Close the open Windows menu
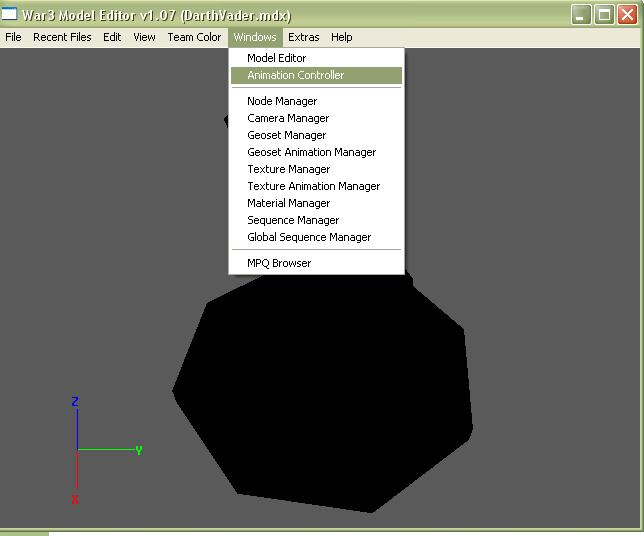The width and height of the screenshot is (644, 536). [x=255, y=37]
